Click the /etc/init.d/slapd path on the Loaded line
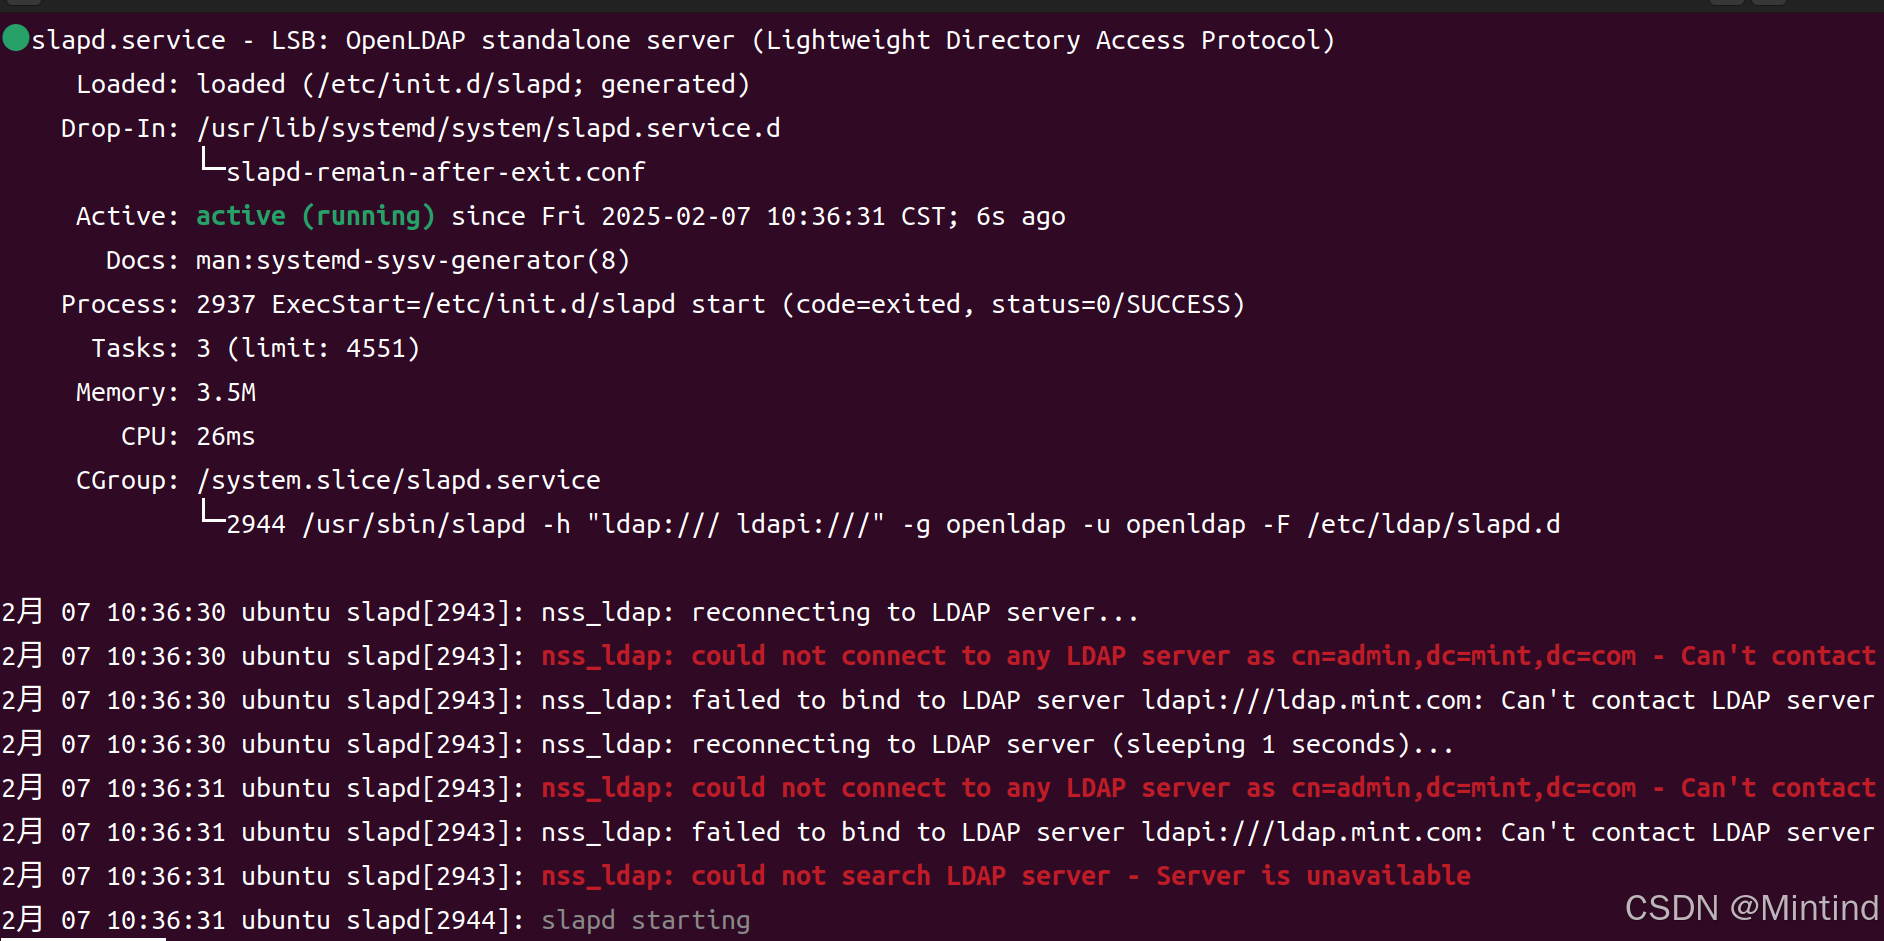This screenshot has height=941, width=1884. 443,84
